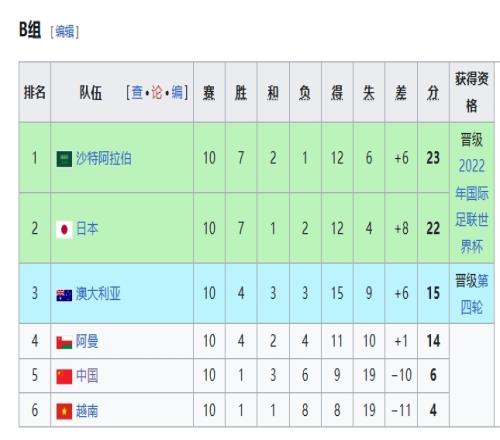The width and height of the screenshot is (500, 440).
Task: Click the Oman flag icon
Action: click(x=64, y=343)
